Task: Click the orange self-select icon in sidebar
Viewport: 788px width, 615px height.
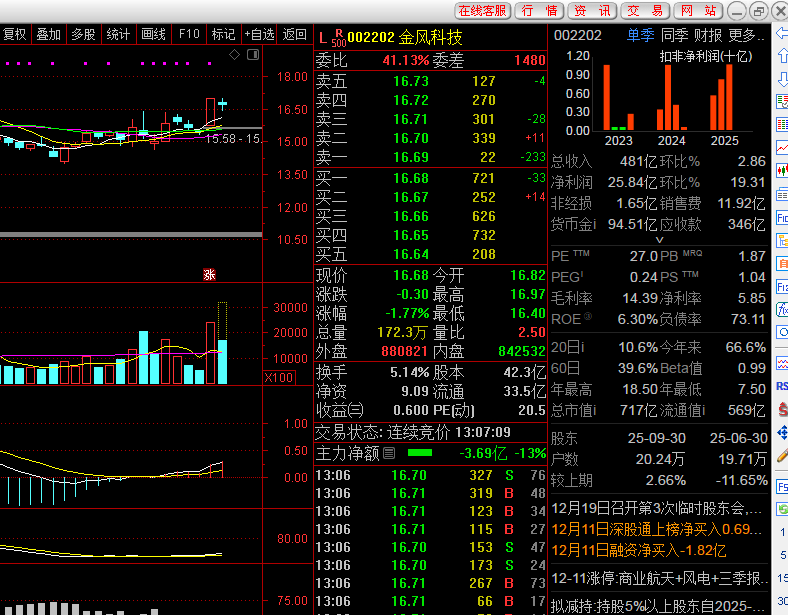Action: (x=782, y=263)
